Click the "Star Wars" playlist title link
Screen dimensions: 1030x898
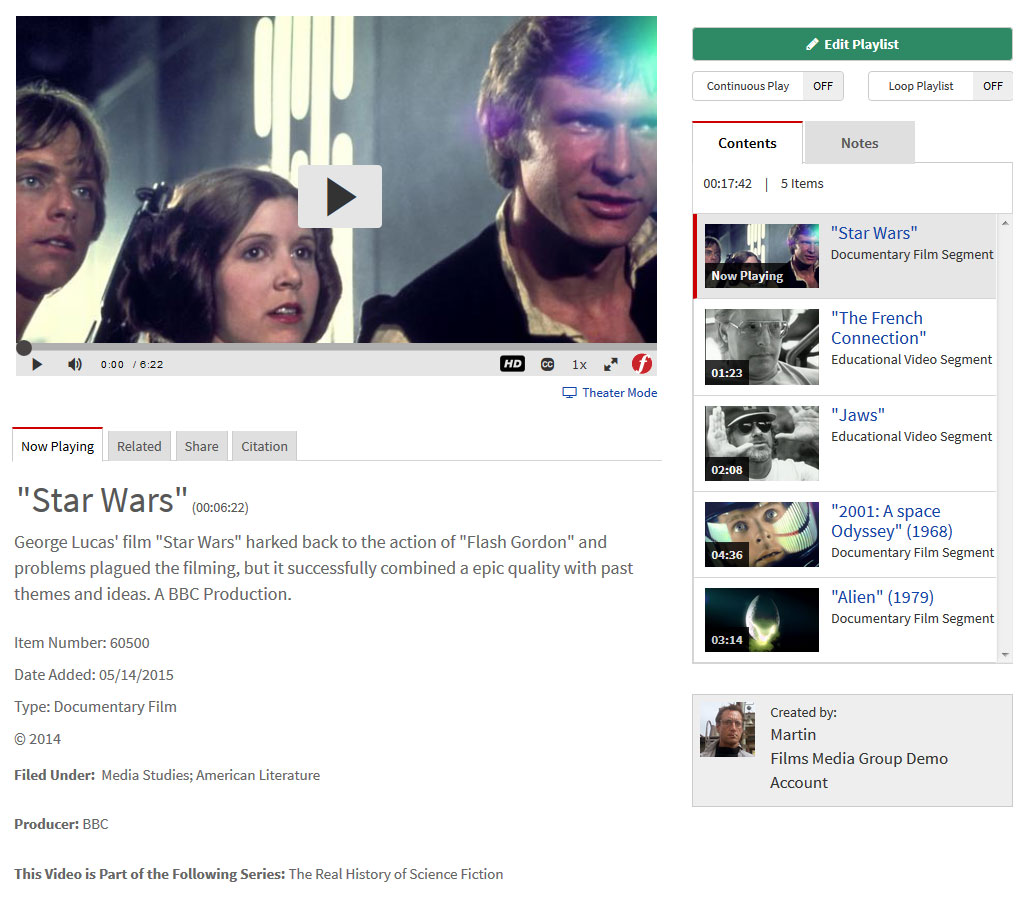pos(874,233)
